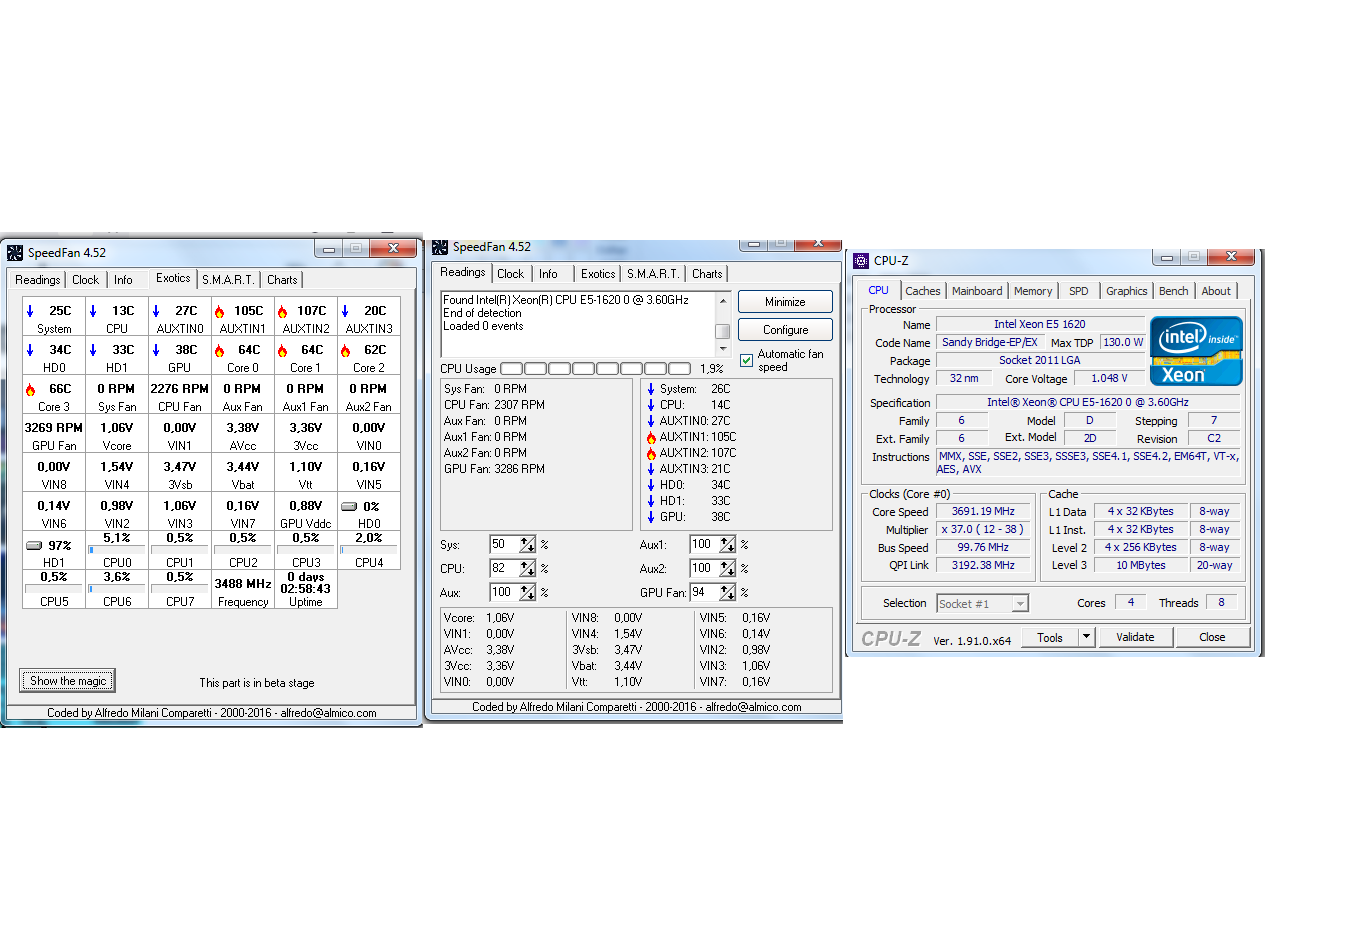Click the Close button in CPU-Z
Screen dimensions: 1366x926
(1212, 637)
